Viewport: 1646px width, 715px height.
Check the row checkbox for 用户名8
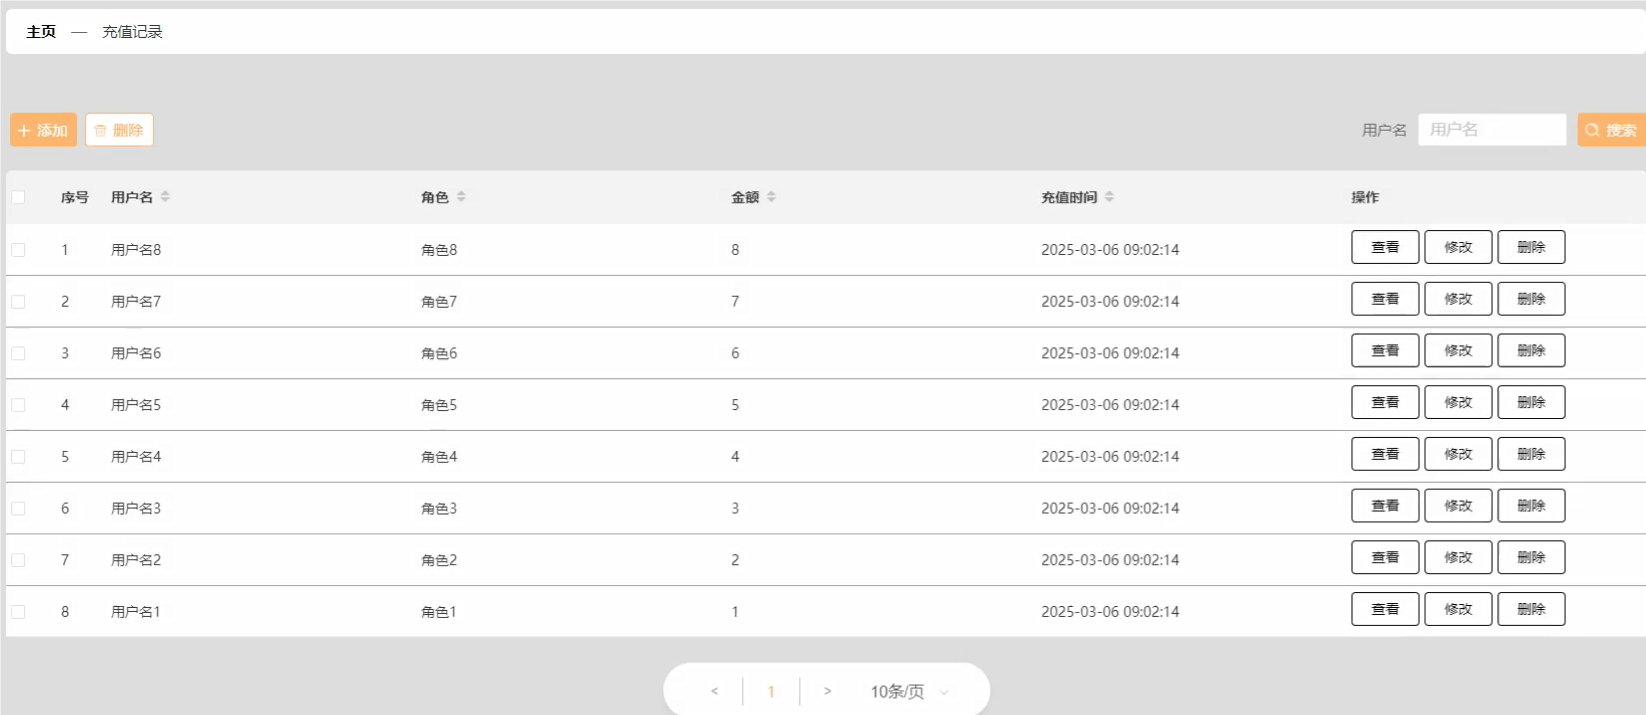pyautogui.click(x=18, y=250)
